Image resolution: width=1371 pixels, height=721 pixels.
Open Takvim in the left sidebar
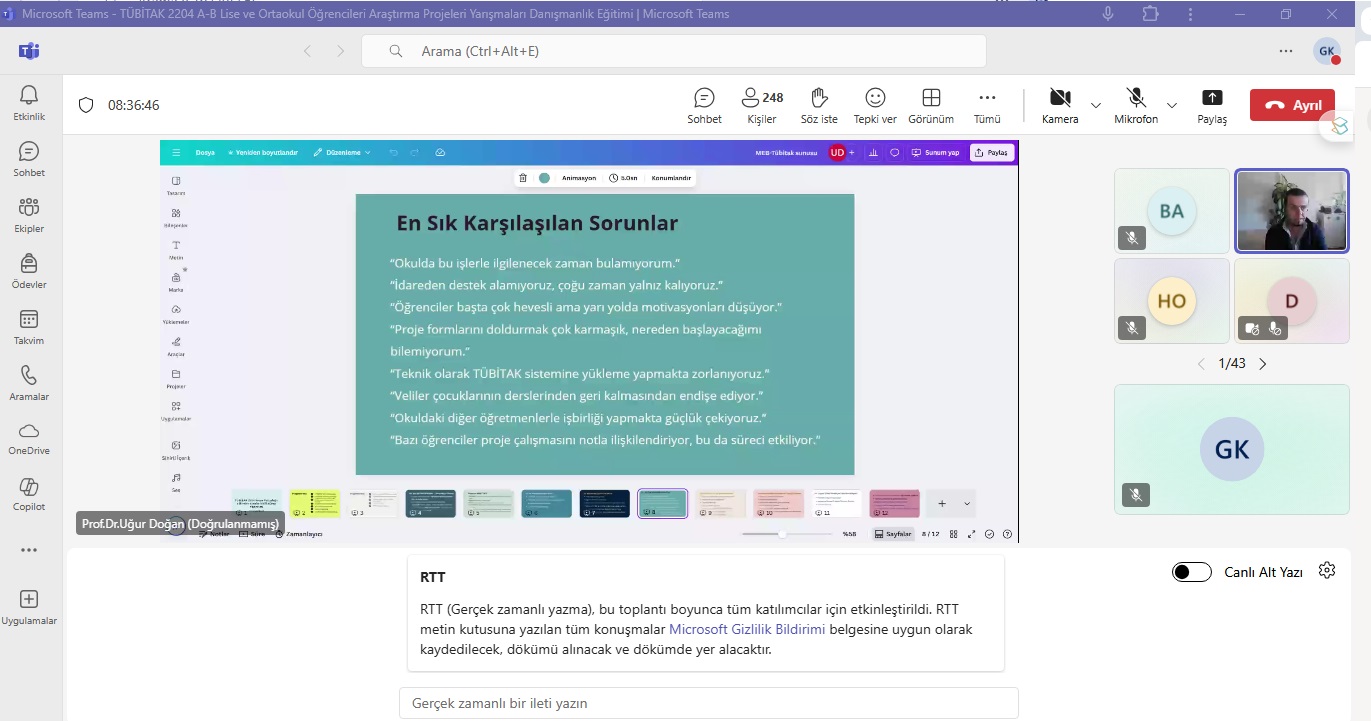click(29, 327)
